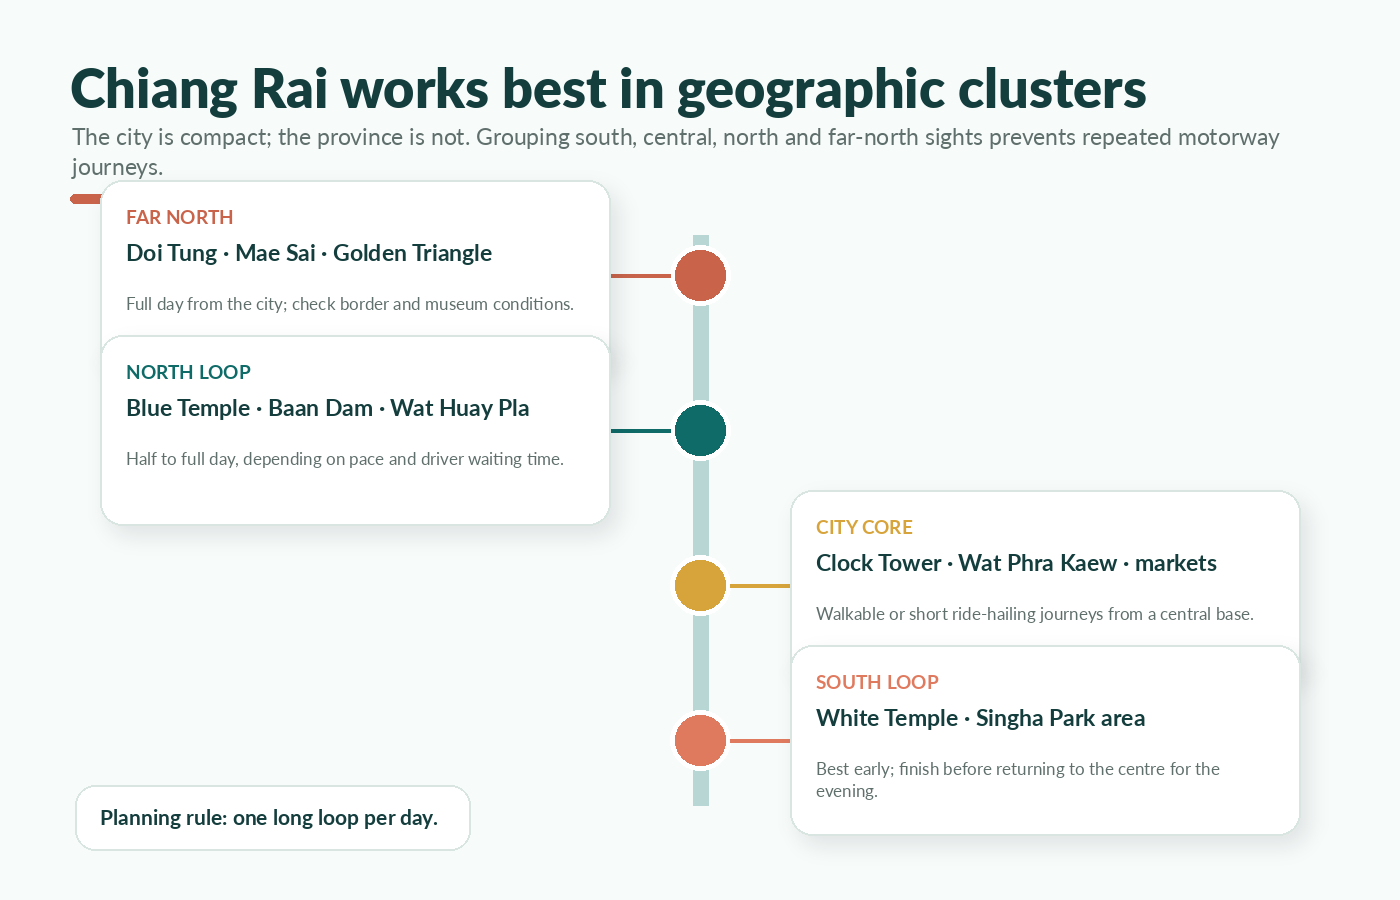Viewport: 1400px width, 900px height.
Task: Click the subtitle about compact city
Action: pyautogui.click(x=676, y=151)
